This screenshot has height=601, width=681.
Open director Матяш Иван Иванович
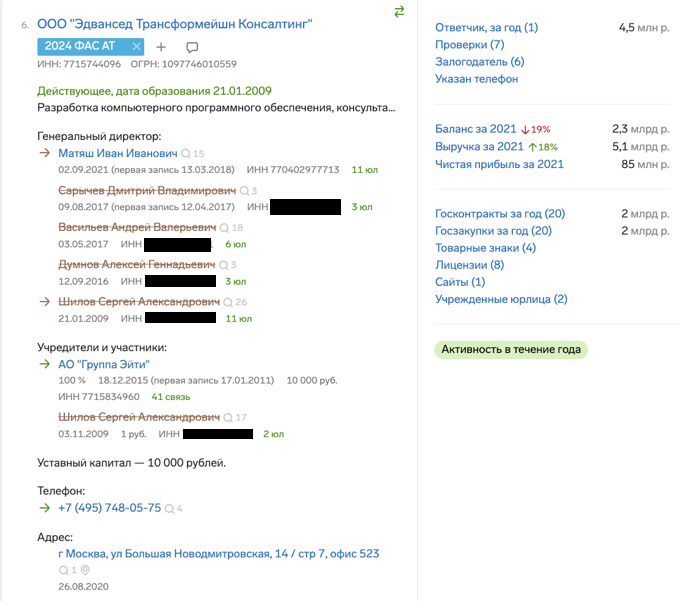coord(118,153)
